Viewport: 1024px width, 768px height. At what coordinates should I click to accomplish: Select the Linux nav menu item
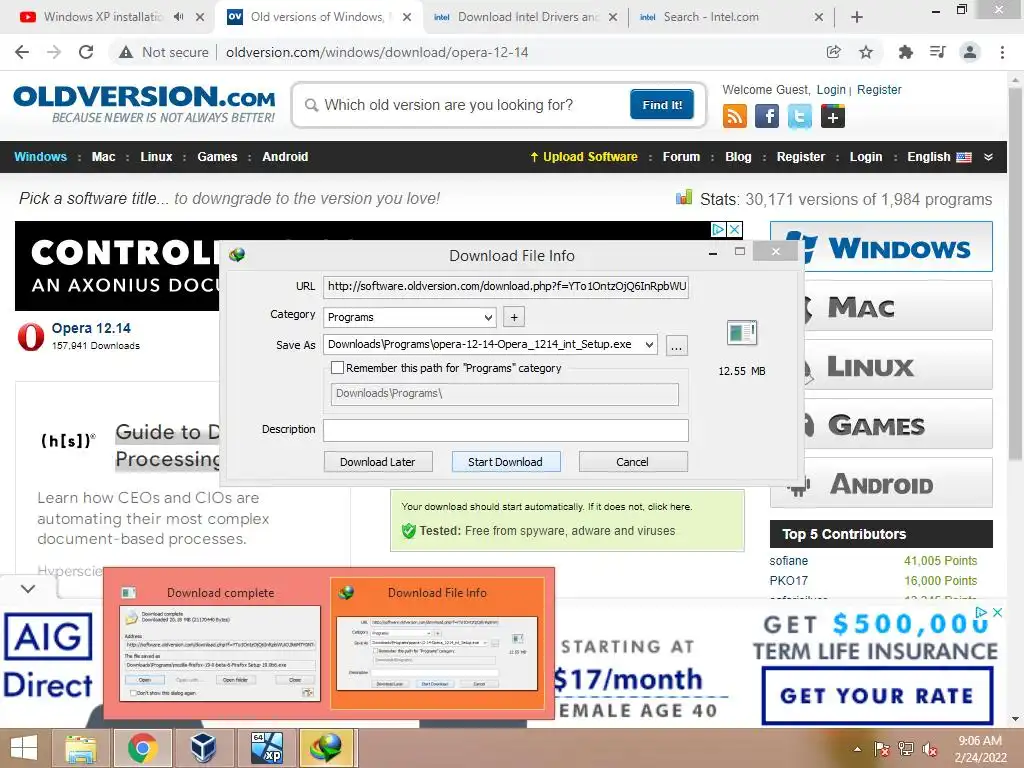pos(156,157)
